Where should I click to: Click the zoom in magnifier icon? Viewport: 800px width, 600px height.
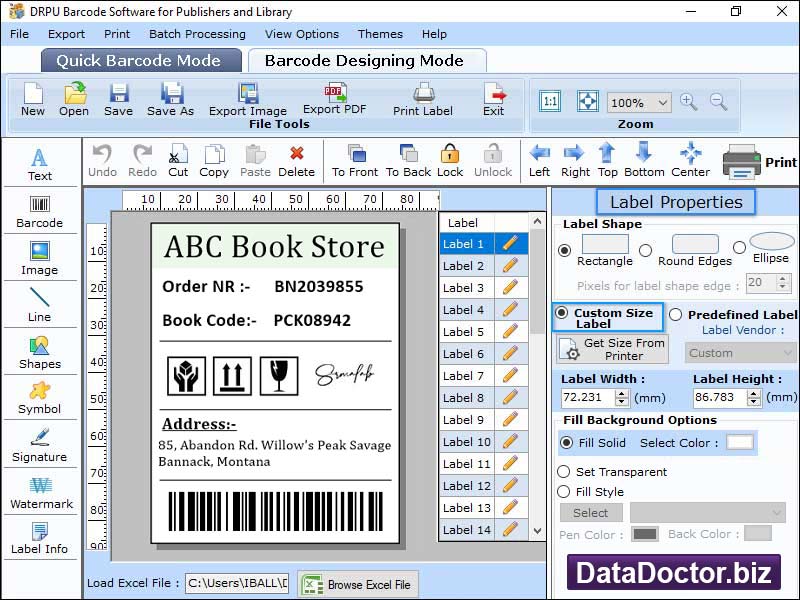click(688, 102)
